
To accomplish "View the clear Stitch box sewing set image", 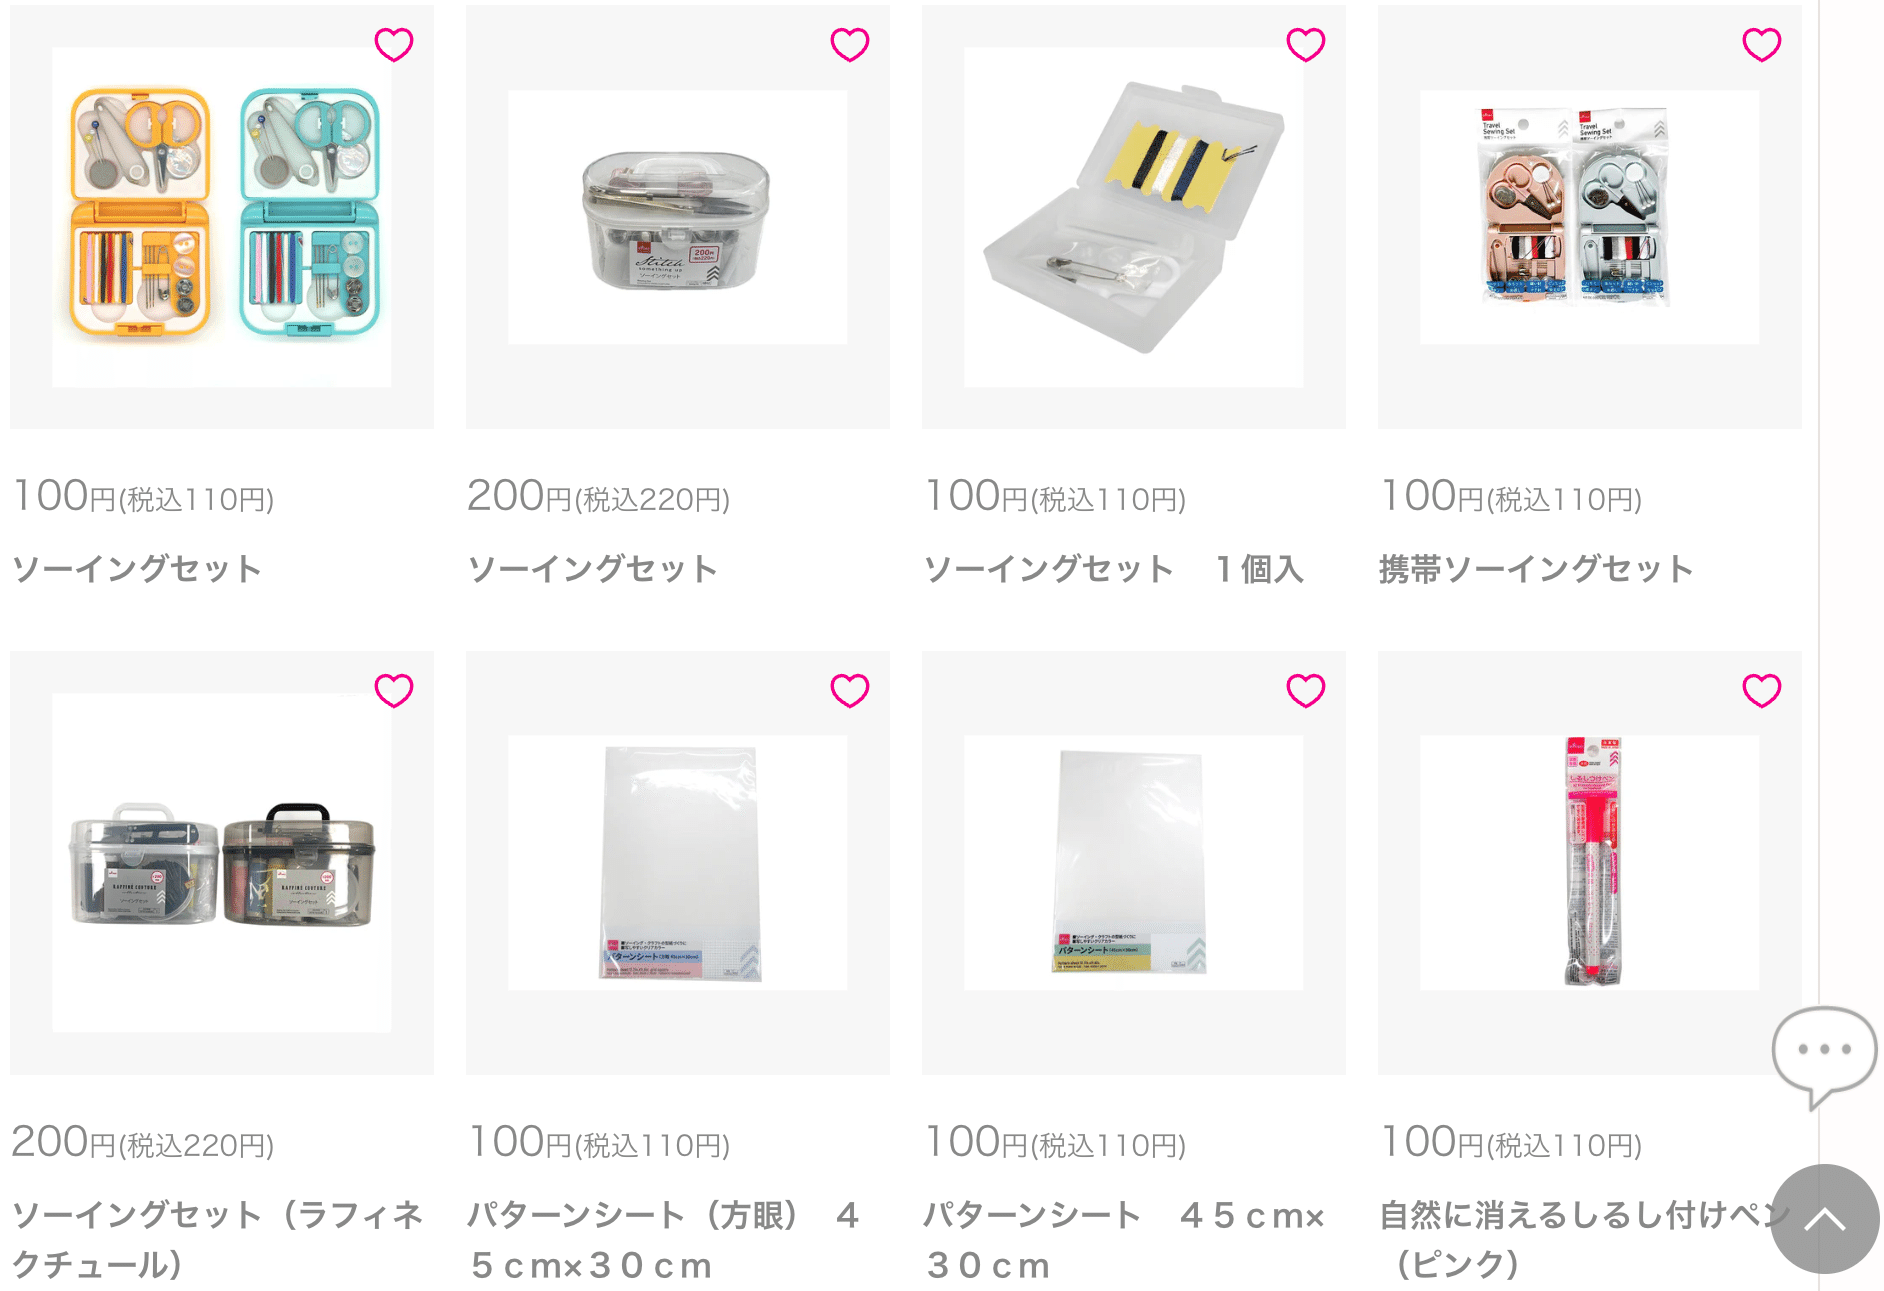I will [678, 217].
